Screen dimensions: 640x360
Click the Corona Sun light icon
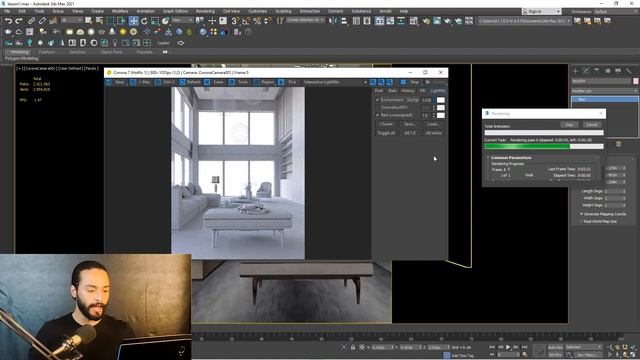(123, 32)
